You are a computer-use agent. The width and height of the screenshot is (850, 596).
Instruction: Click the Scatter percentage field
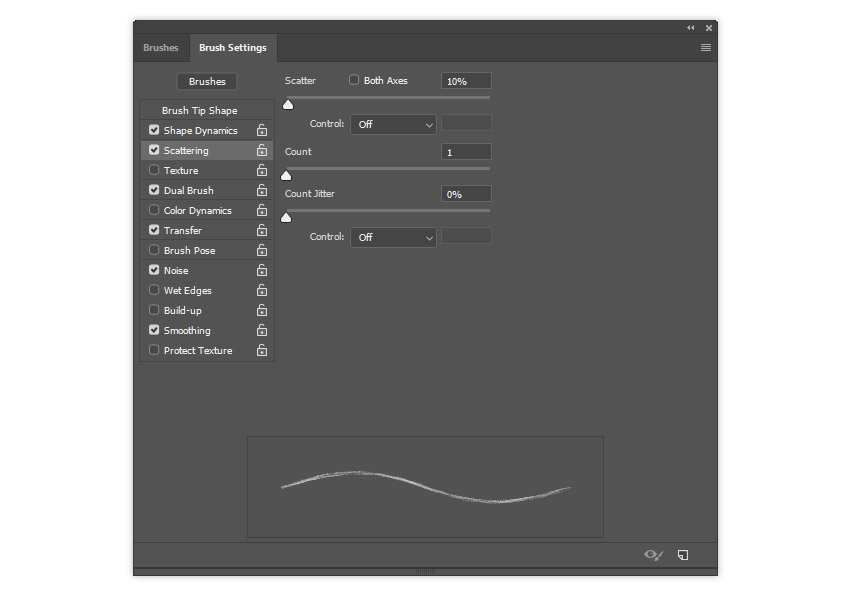tap(466, 81)
